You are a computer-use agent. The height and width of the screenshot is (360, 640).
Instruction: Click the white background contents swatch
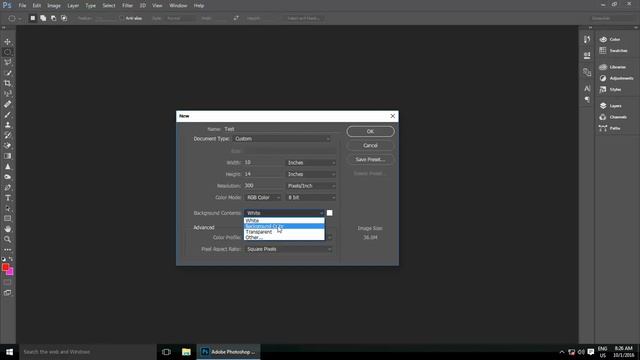point(329,213)
